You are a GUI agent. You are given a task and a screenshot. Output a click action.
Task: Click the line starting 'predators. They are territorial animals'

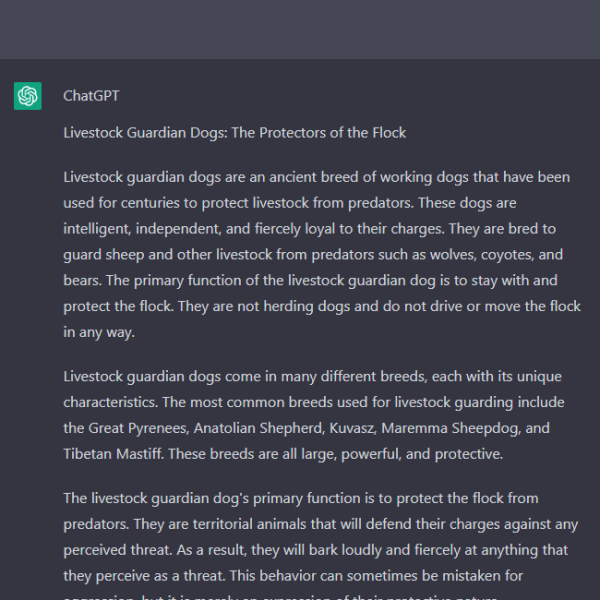[x=321, y=524]
